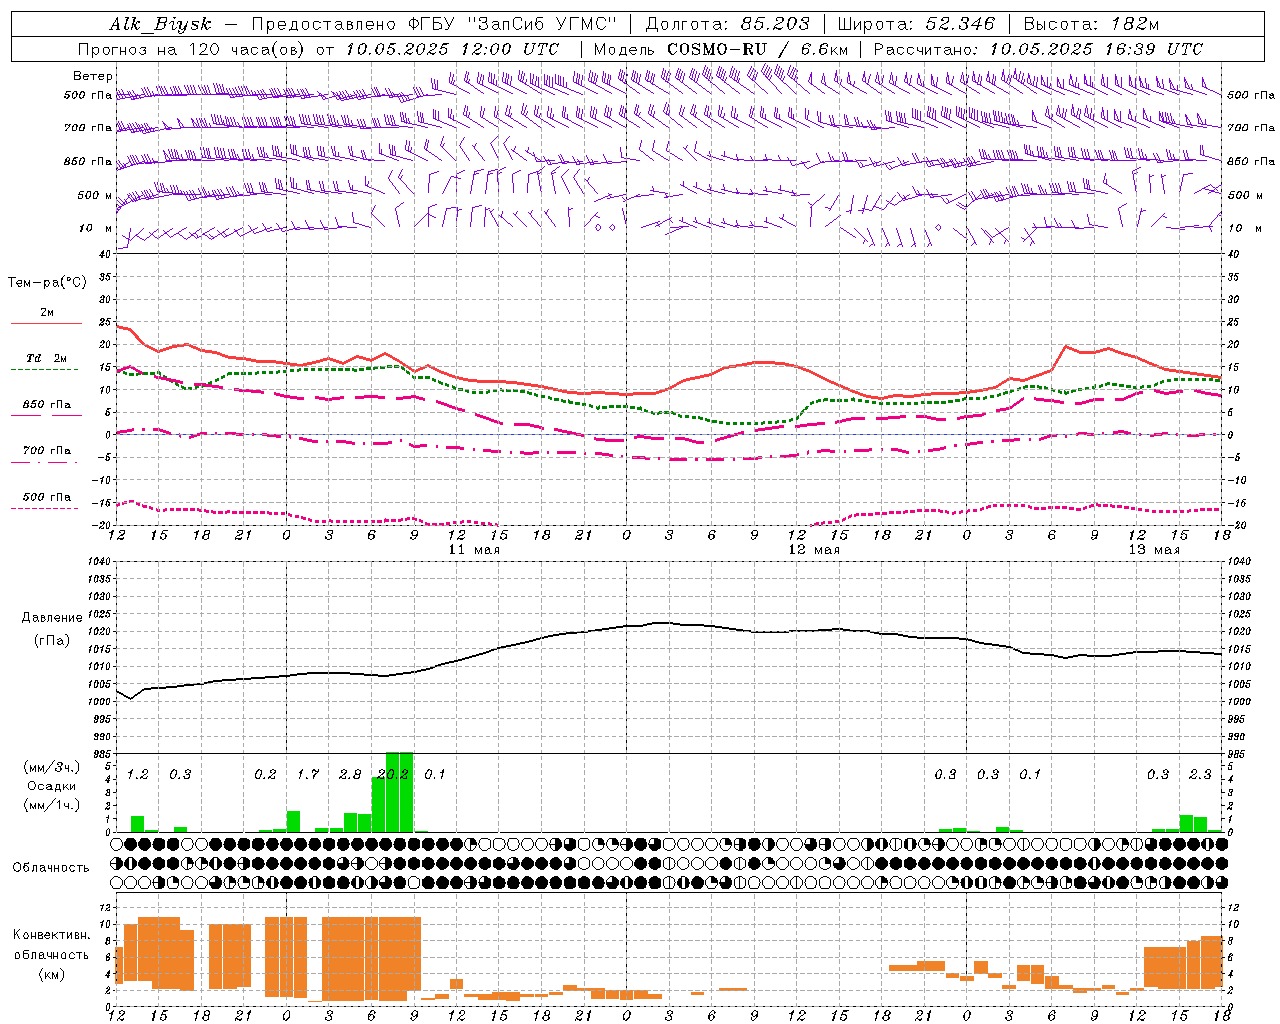Click the "12 мая" date label
The width and height of the screenshot is (1280, 1024).
(814, 550)
